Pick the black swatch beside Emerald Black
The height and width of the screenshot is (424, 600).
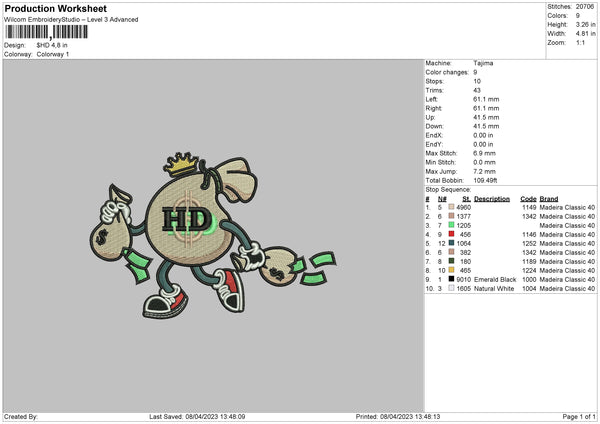[452, 279]
